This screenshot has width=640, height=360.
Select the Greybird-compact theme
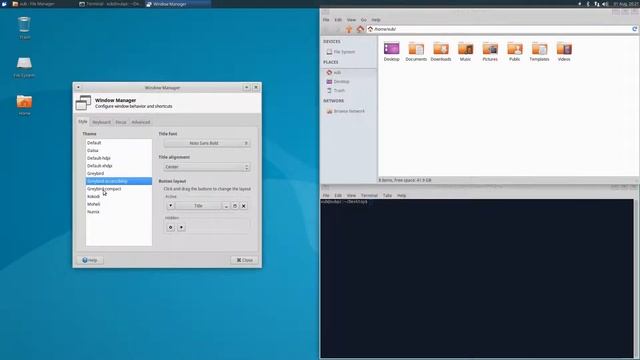click(x=119, y=189)
